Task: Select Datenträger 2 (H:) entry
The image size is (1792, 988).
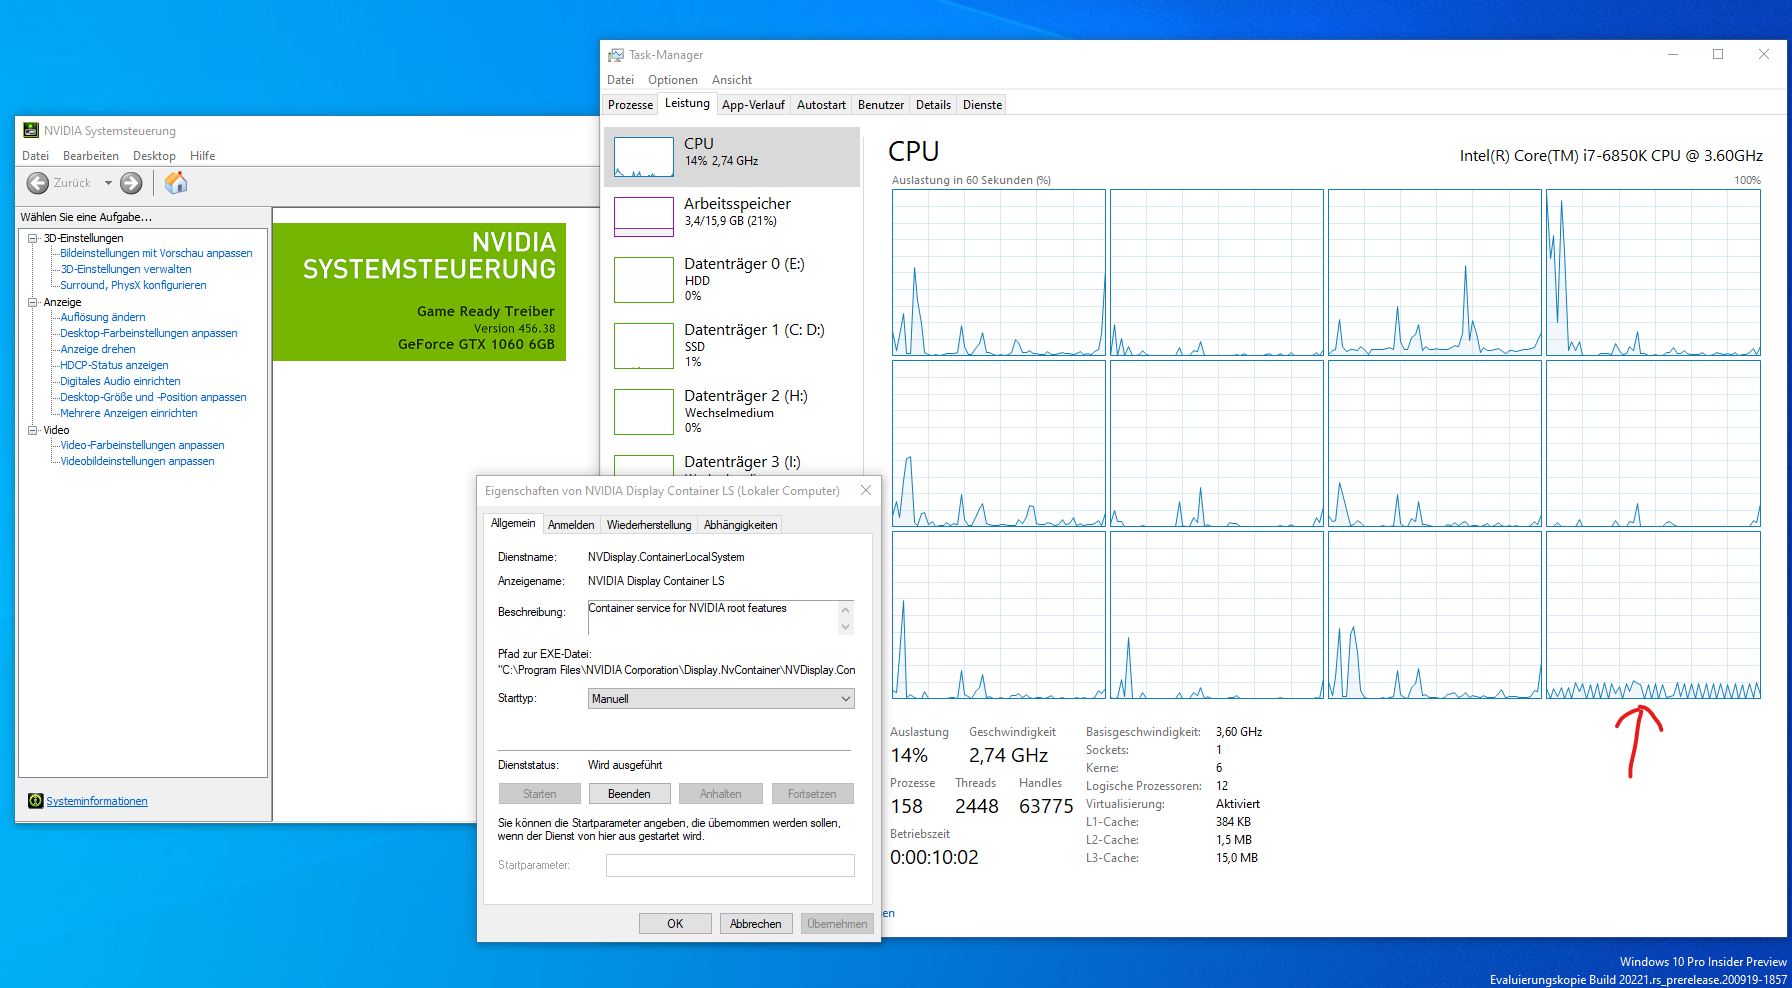Action: pyautogui.click(x=732, y=412)
